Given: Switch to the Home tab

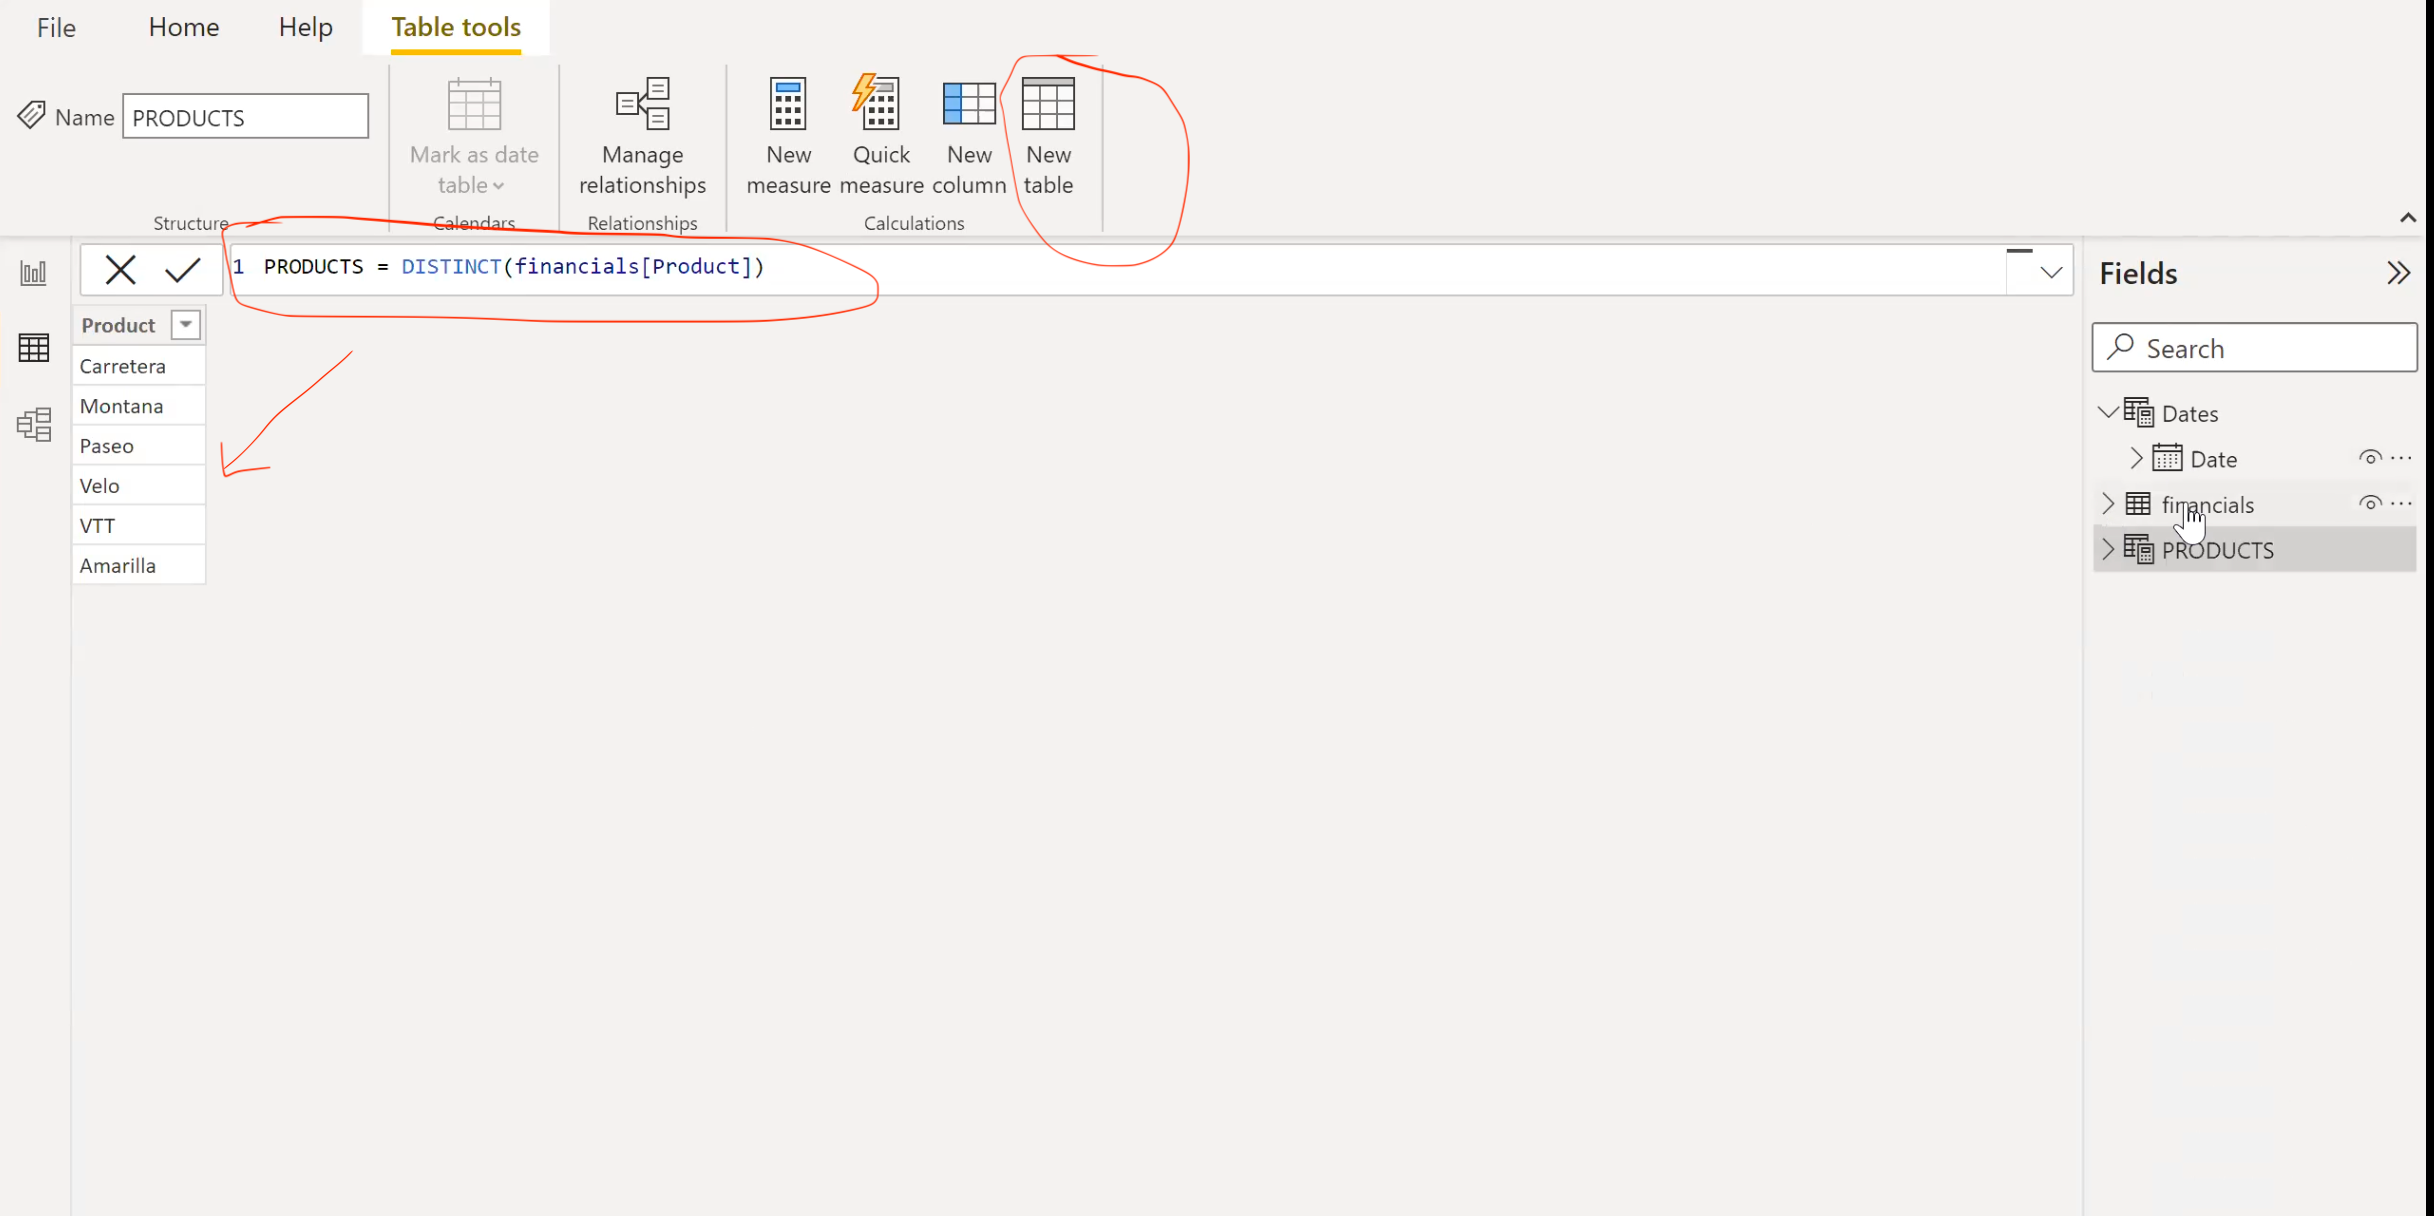Looking at the screenshot, I should click(x=184, y=27).
